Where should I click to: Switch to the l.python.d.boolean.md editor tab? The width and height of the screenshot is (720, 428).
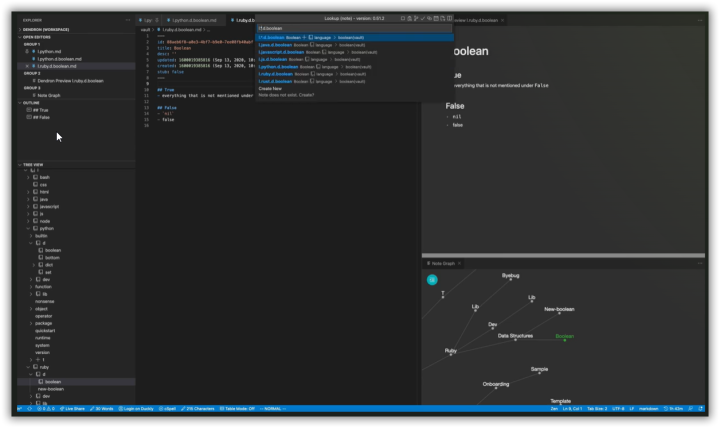tap(194, 20)
